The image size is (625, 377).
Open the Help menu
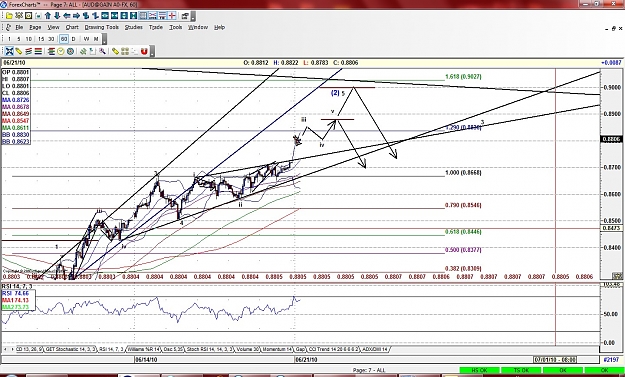[x=220, y=27]
